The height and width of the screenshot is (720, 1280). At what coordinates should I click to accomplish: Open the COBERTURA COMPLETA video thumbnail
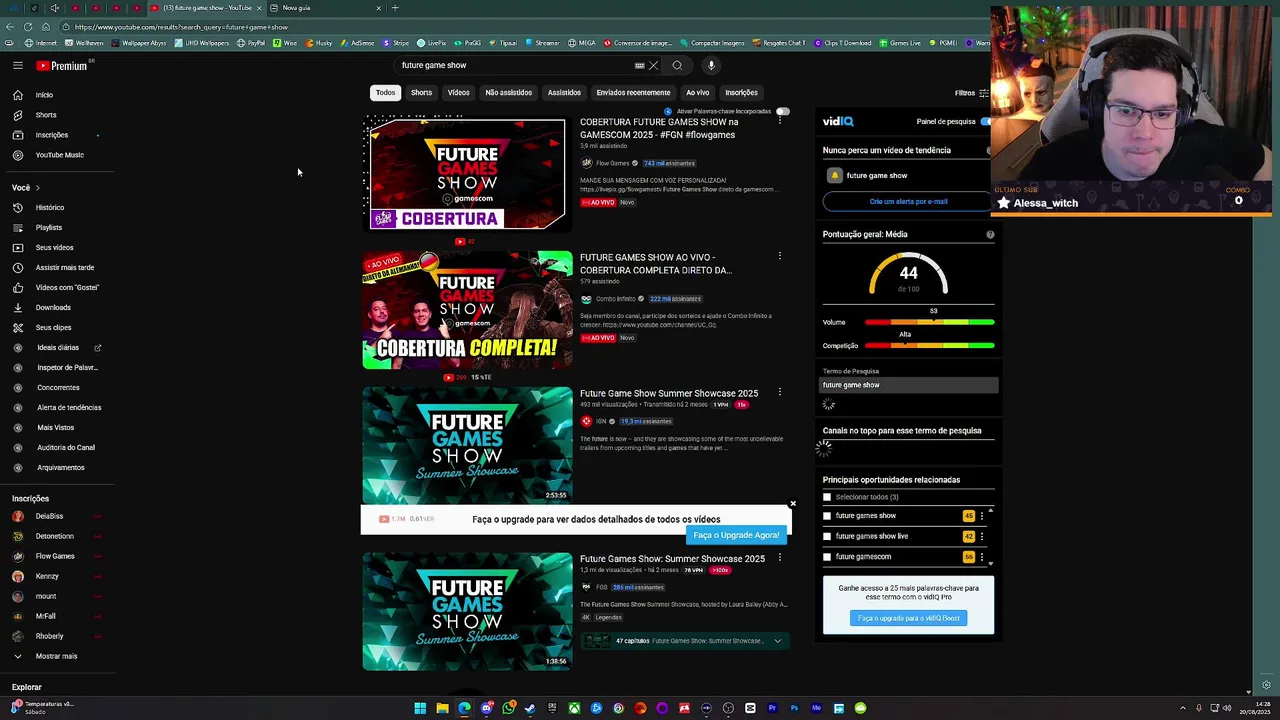pos(467,310)
